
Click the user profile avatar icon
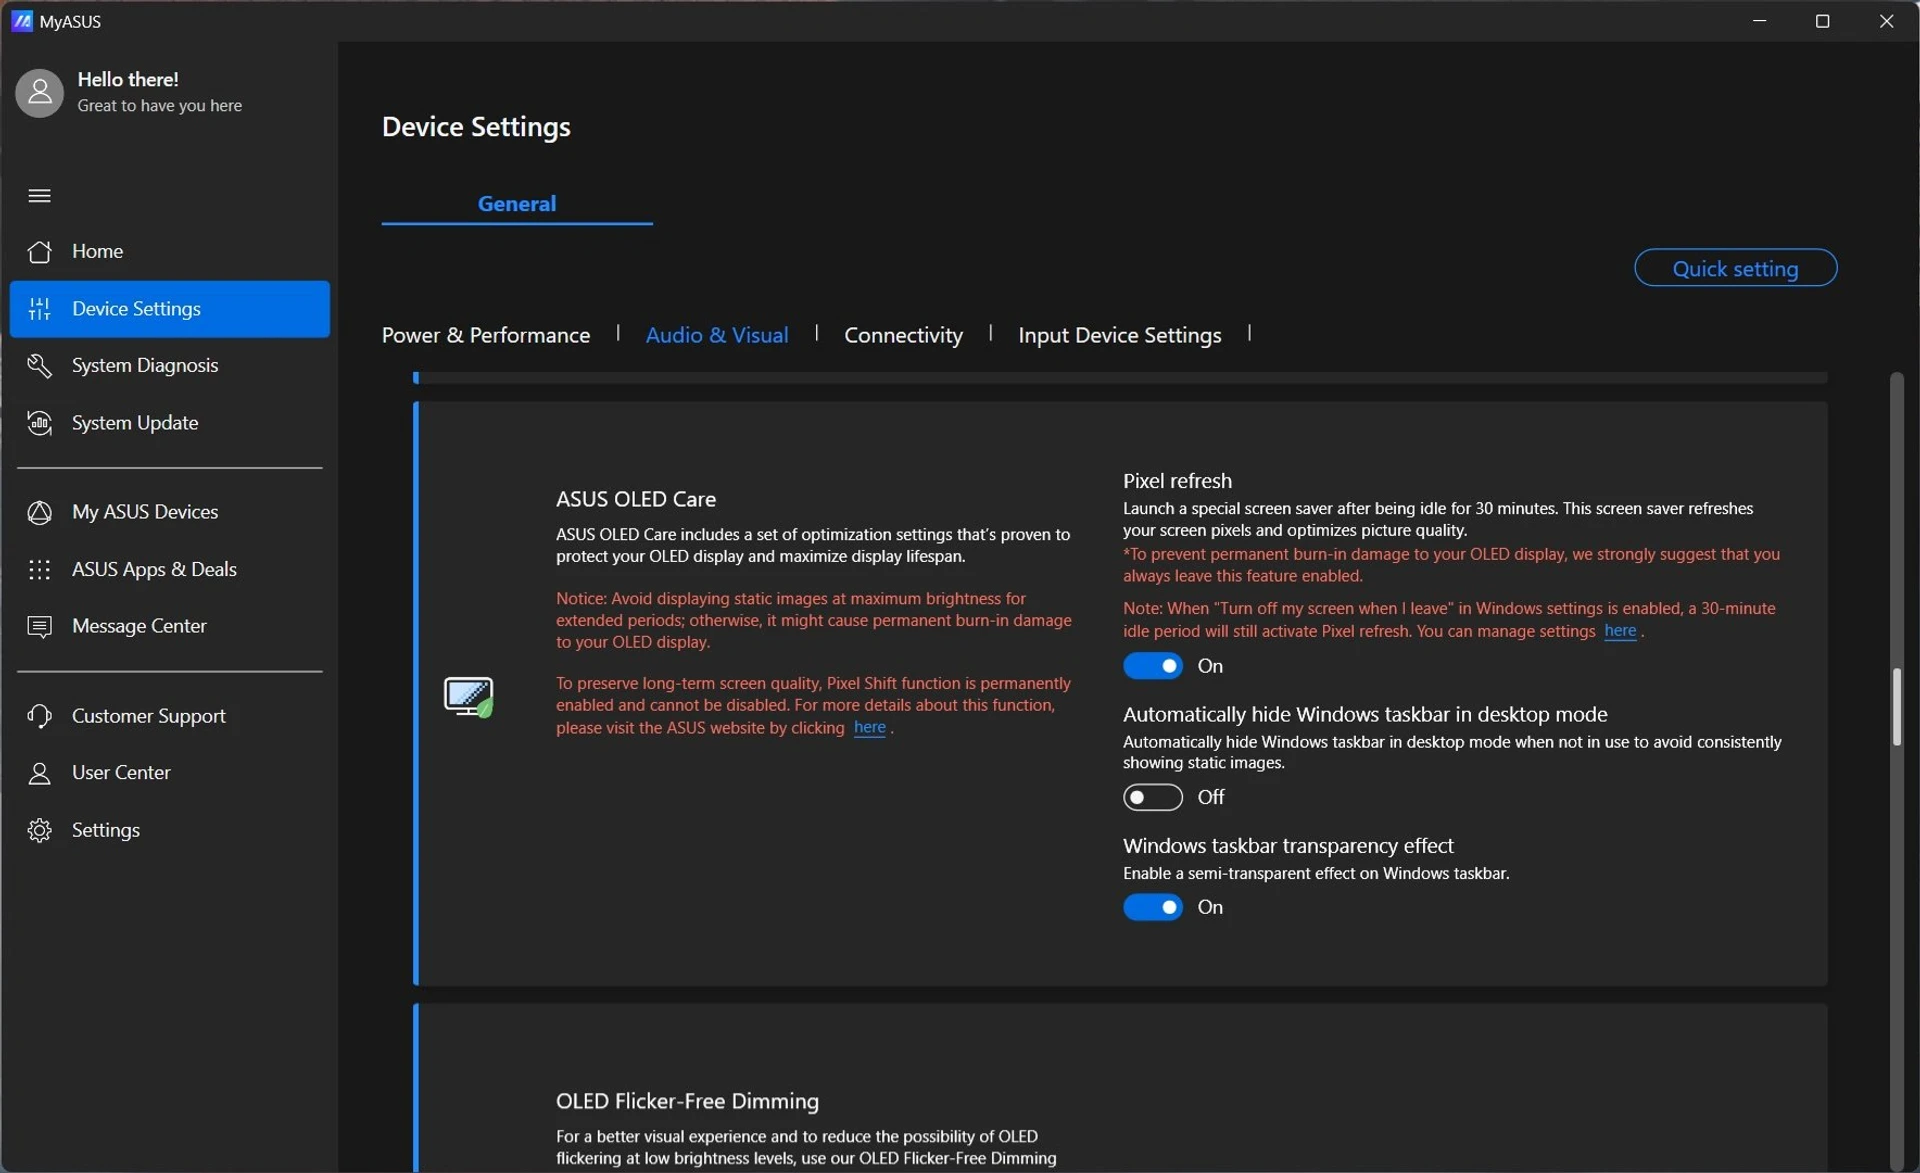[x=40, y=93]
